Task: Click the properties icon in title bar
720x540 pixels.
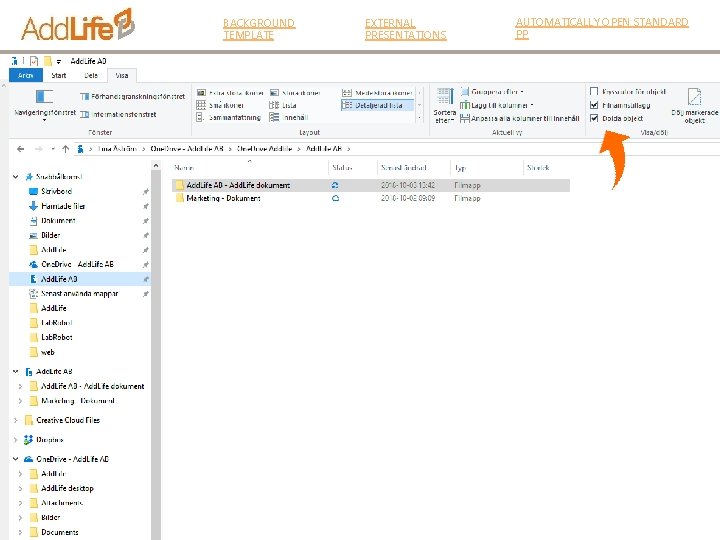Action: pyautogui.click(x=34, y=61)
